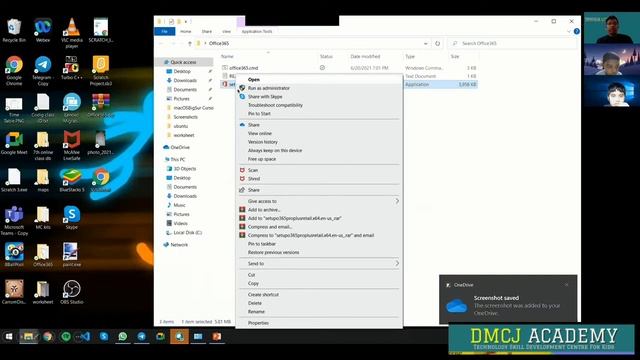Choose Create shortcut
This screenshot has height=360, width=640.
[x=263, y=295]
